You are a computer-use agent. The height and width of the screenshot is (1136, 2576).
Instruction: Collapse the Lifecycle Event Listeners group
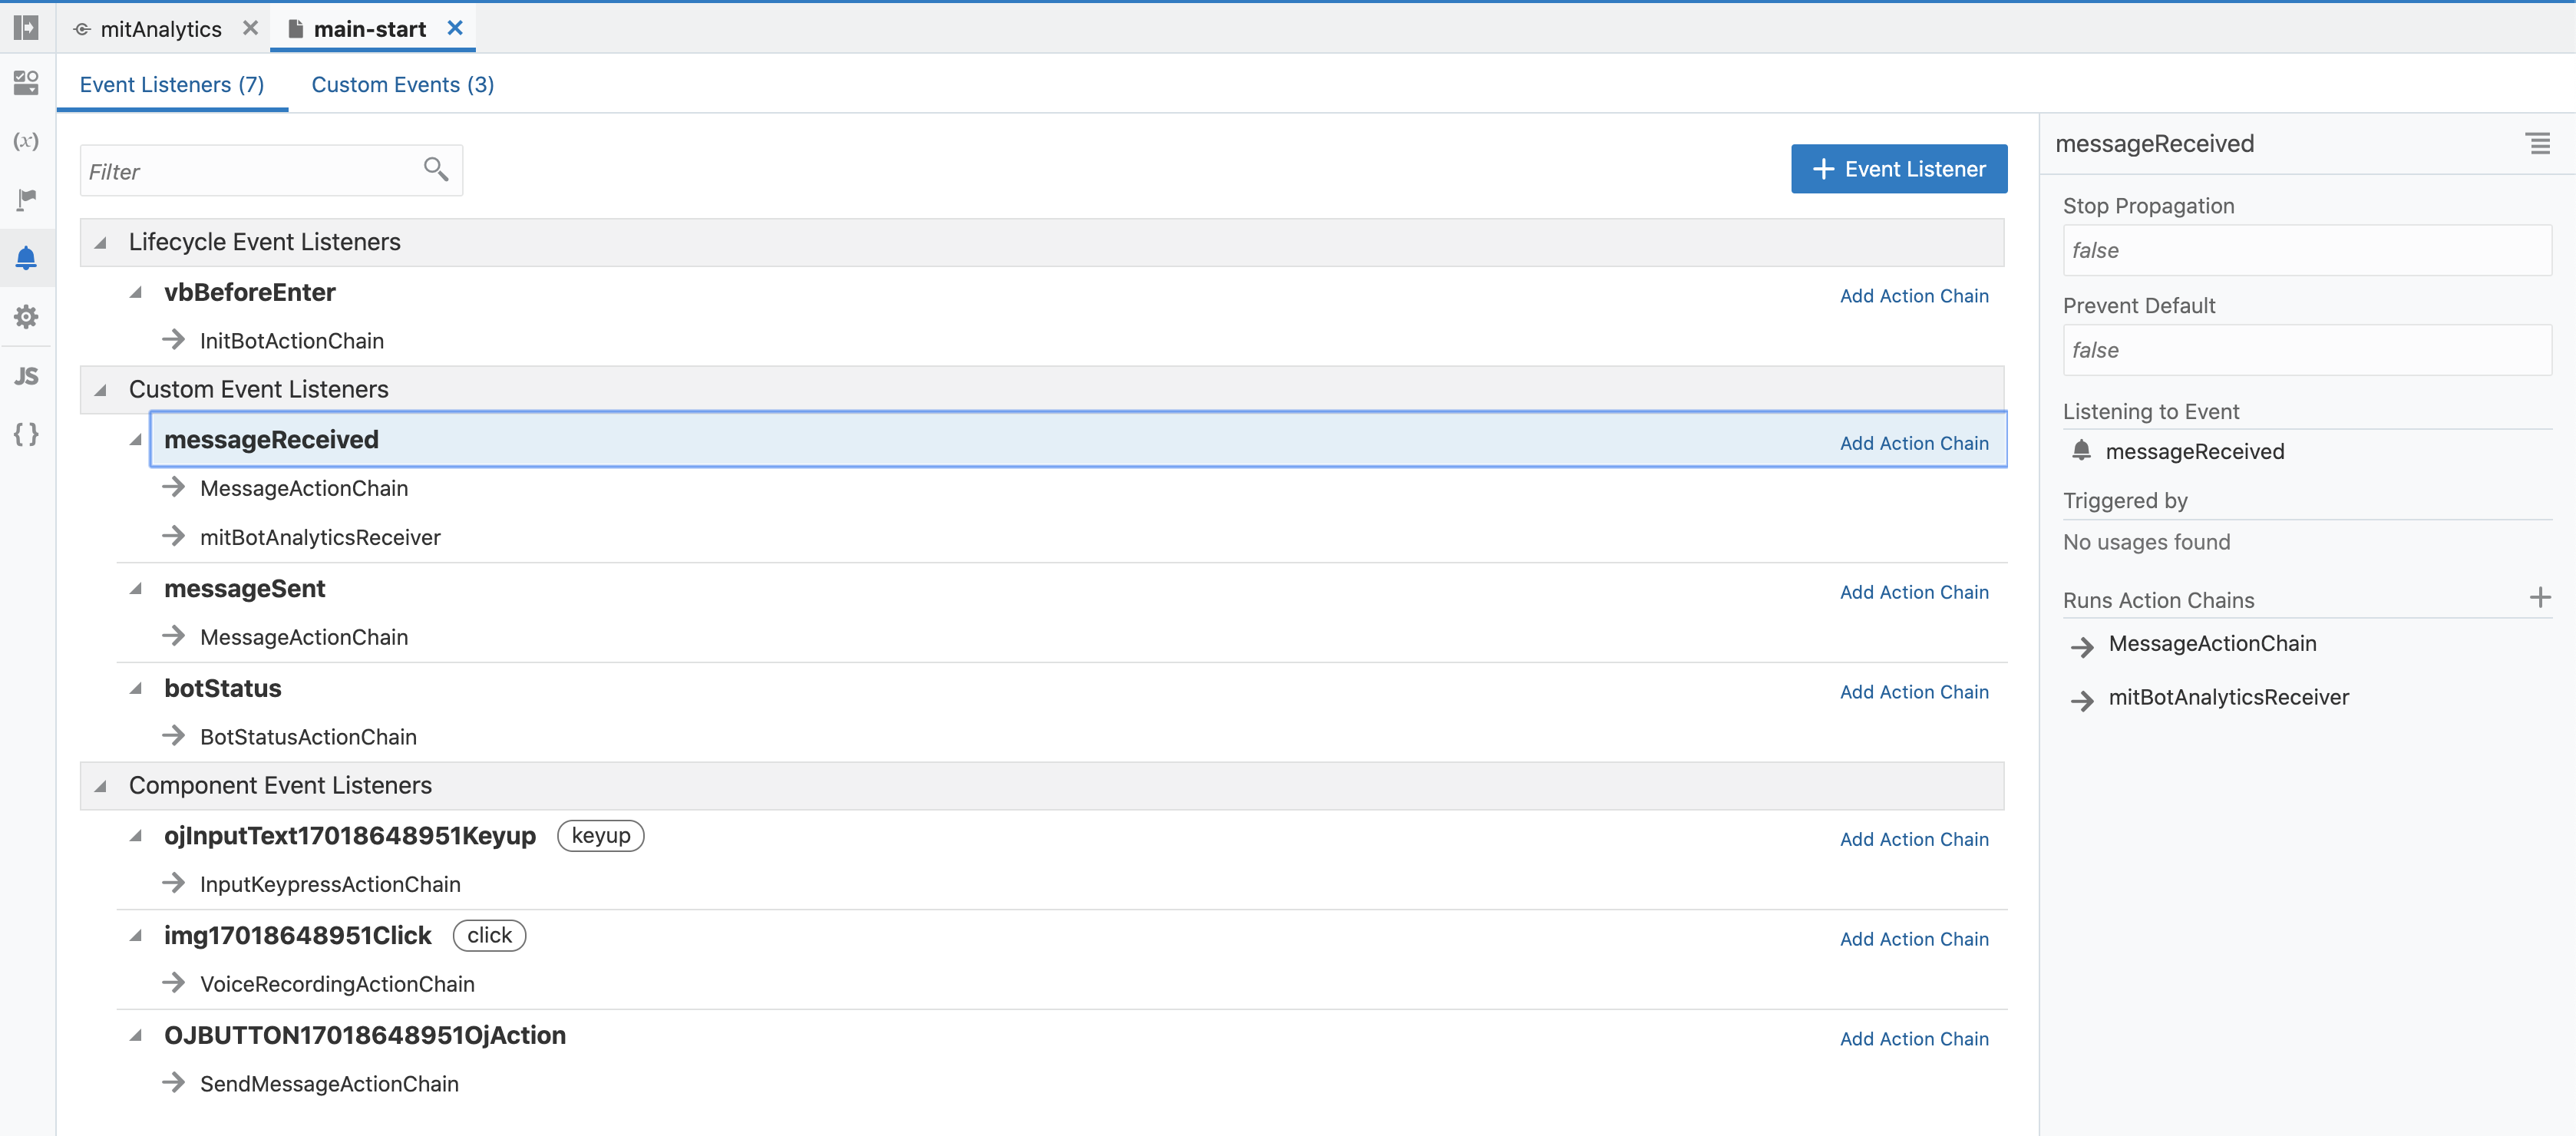click(101, 243)
